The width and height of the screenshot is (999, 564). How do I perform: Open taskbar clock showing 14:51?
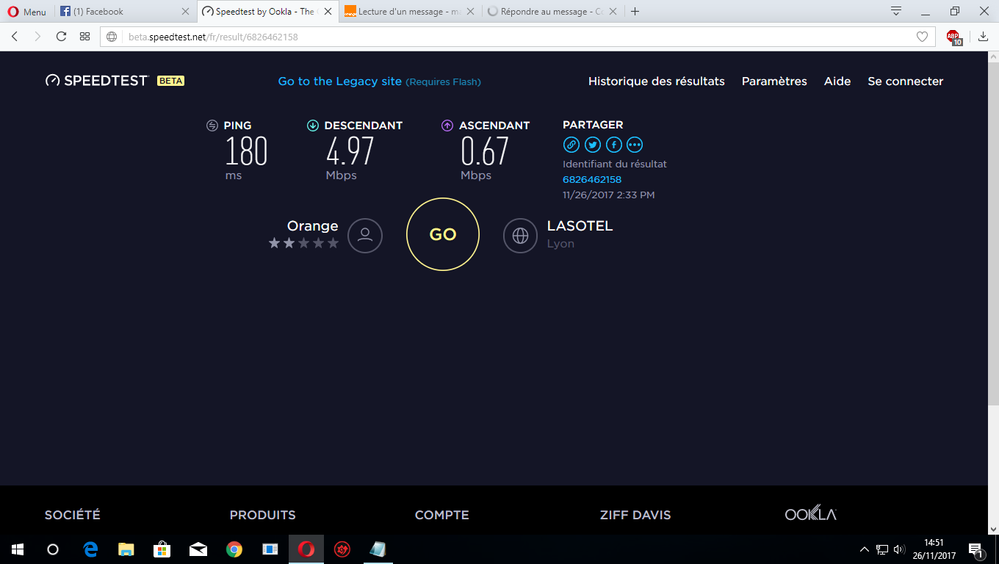(x=933, y=549)
